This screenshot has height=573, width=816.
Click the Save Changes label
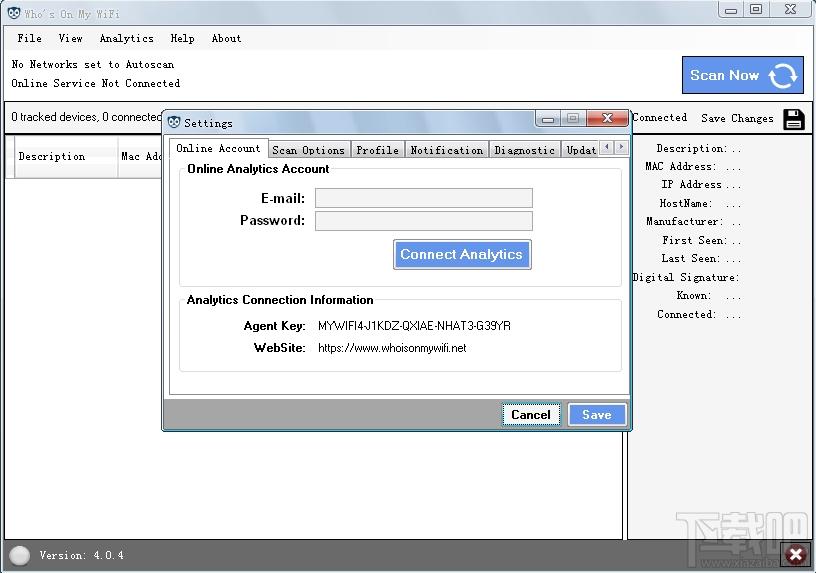click(x=737, y=118)
